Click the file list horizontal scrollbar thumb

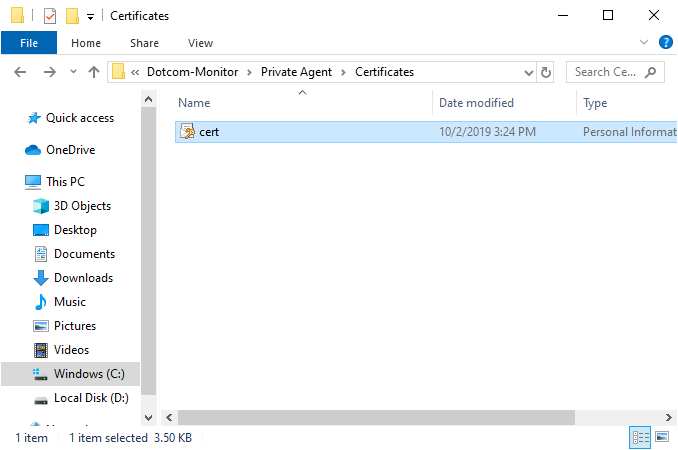[376, 418]
